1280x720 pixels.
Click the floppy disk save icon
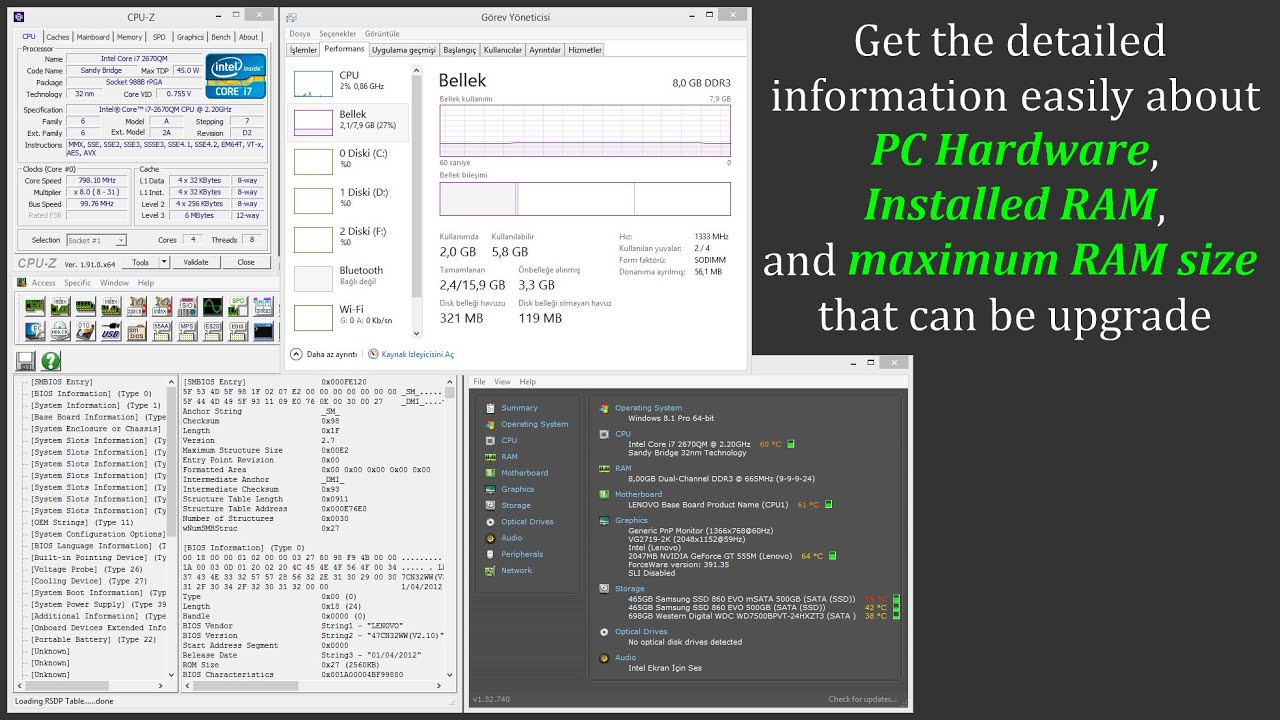point(25,361)
